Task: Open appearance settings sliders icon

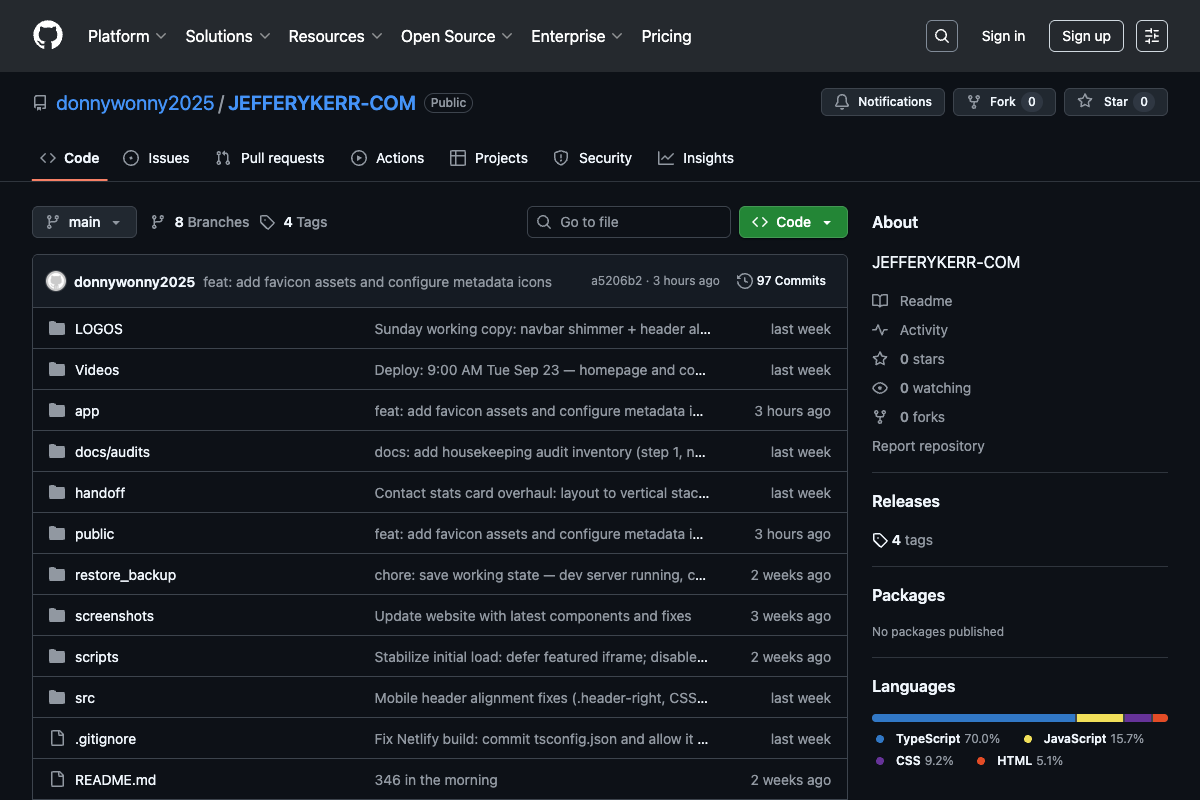Action: coord(1152,36)
